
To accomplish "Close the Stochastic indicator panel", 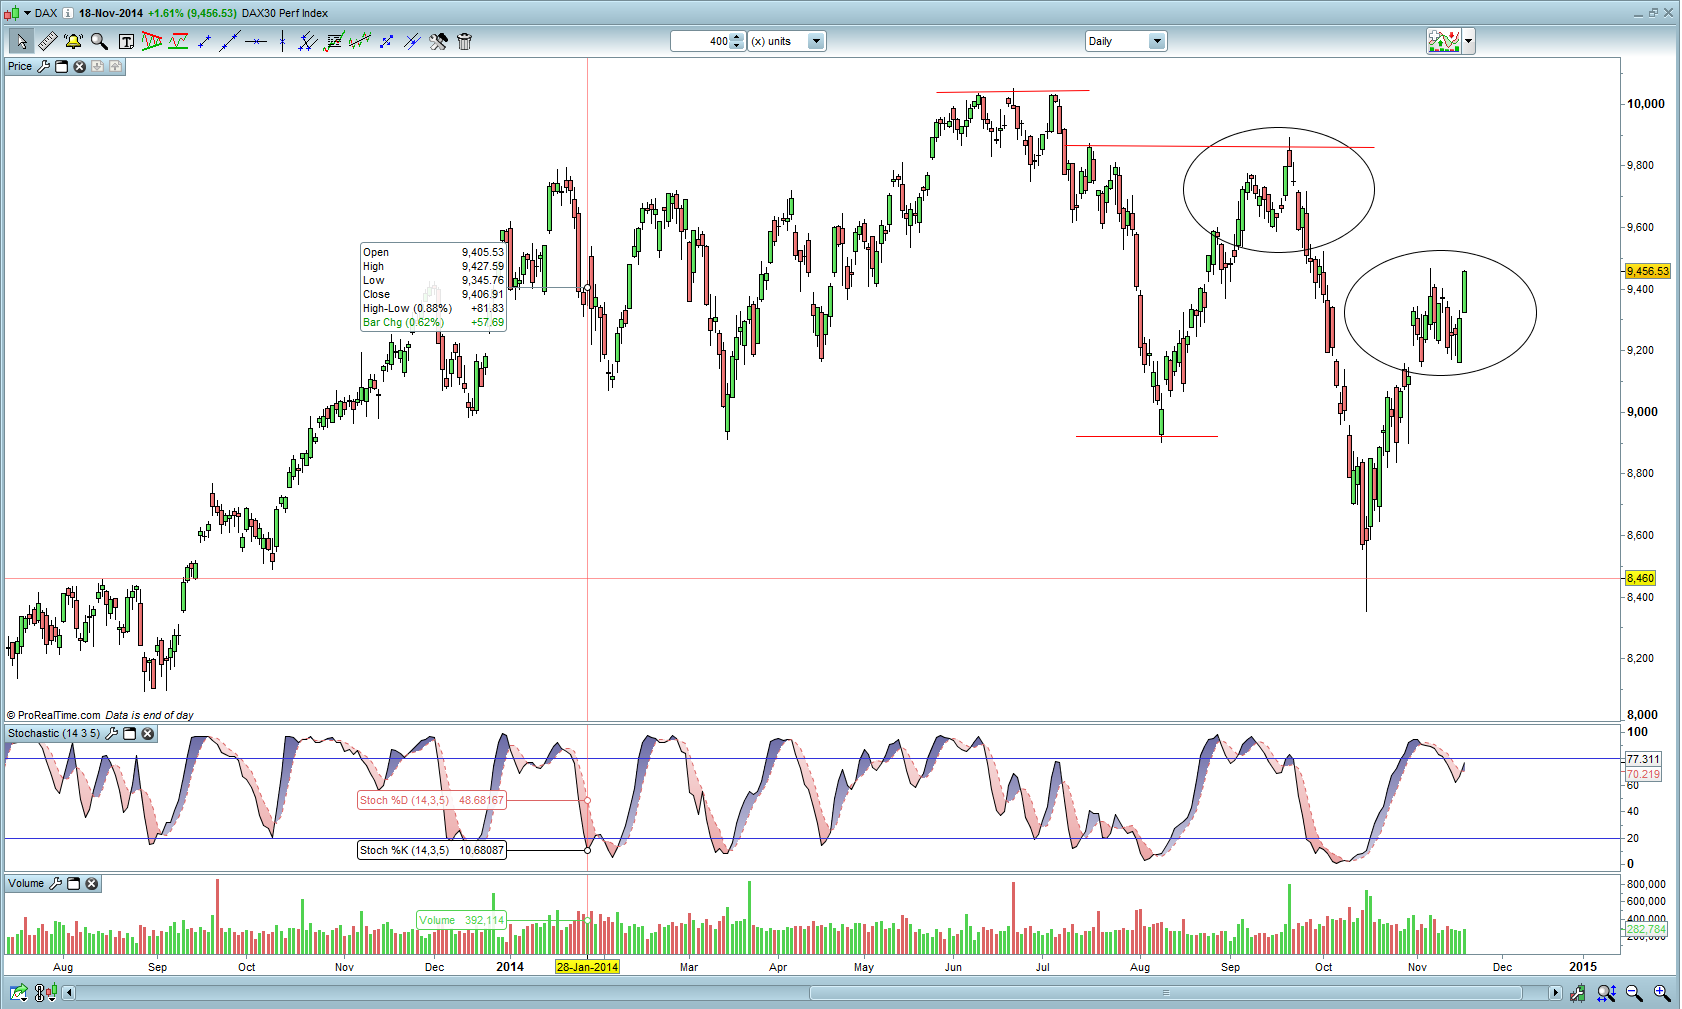I will click(147, 734).
